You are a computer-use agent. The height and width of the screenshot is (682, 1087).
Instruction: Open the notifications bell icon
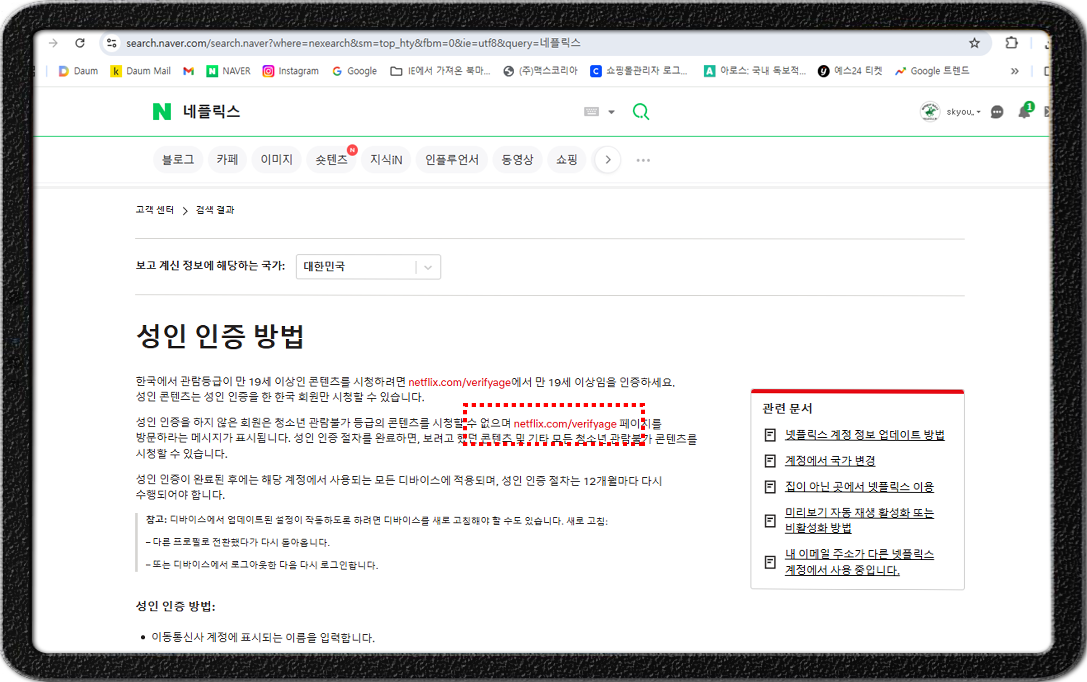1025,111
